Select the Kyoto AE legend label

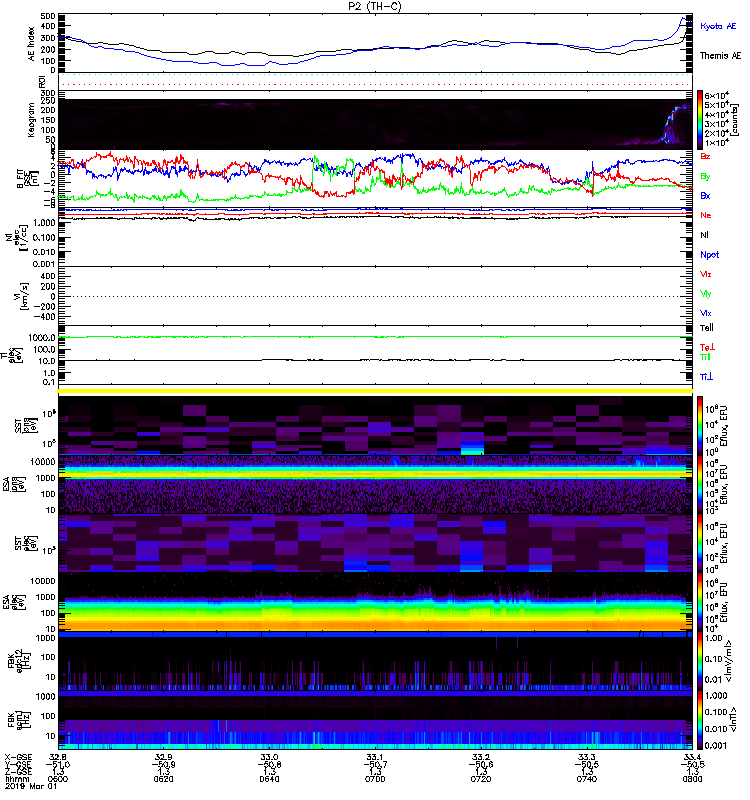[718, 26]
